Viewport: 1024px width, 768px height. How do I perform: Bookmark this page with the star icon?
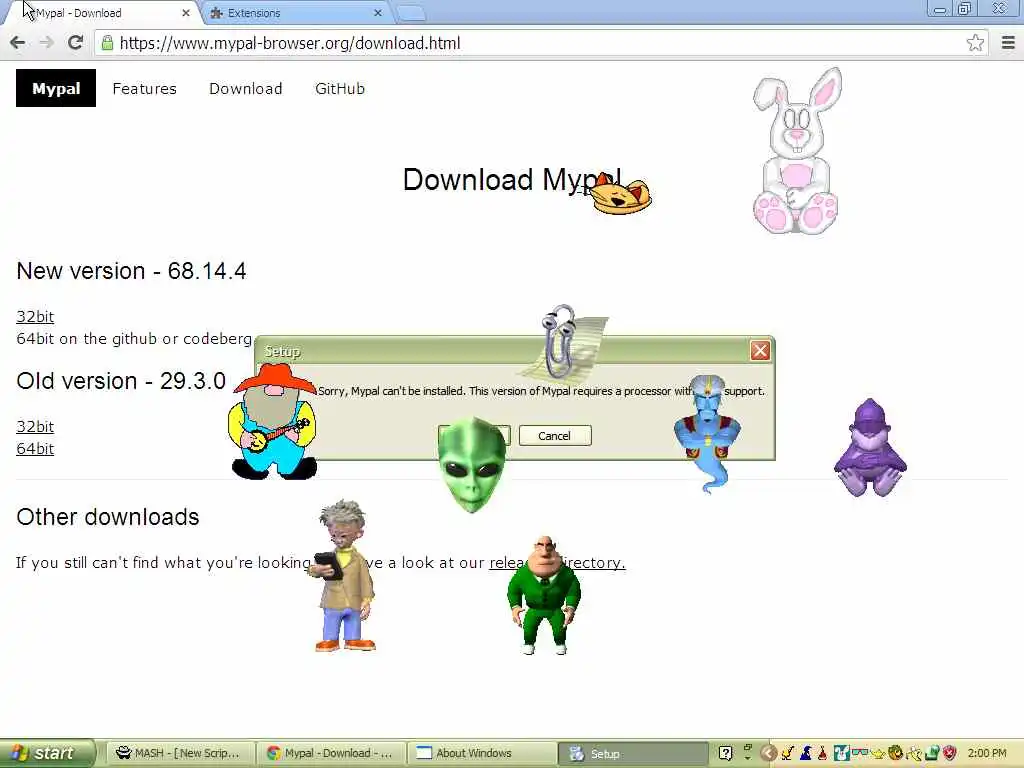[x=975, y=43]
